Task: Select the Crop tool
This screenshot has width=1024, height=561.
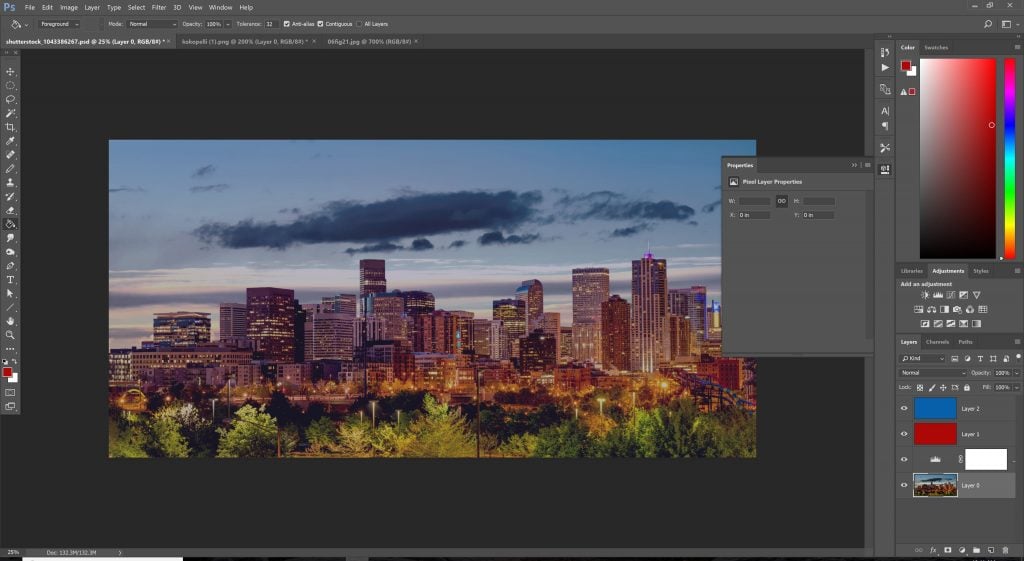Action: [x=10, y=128]
